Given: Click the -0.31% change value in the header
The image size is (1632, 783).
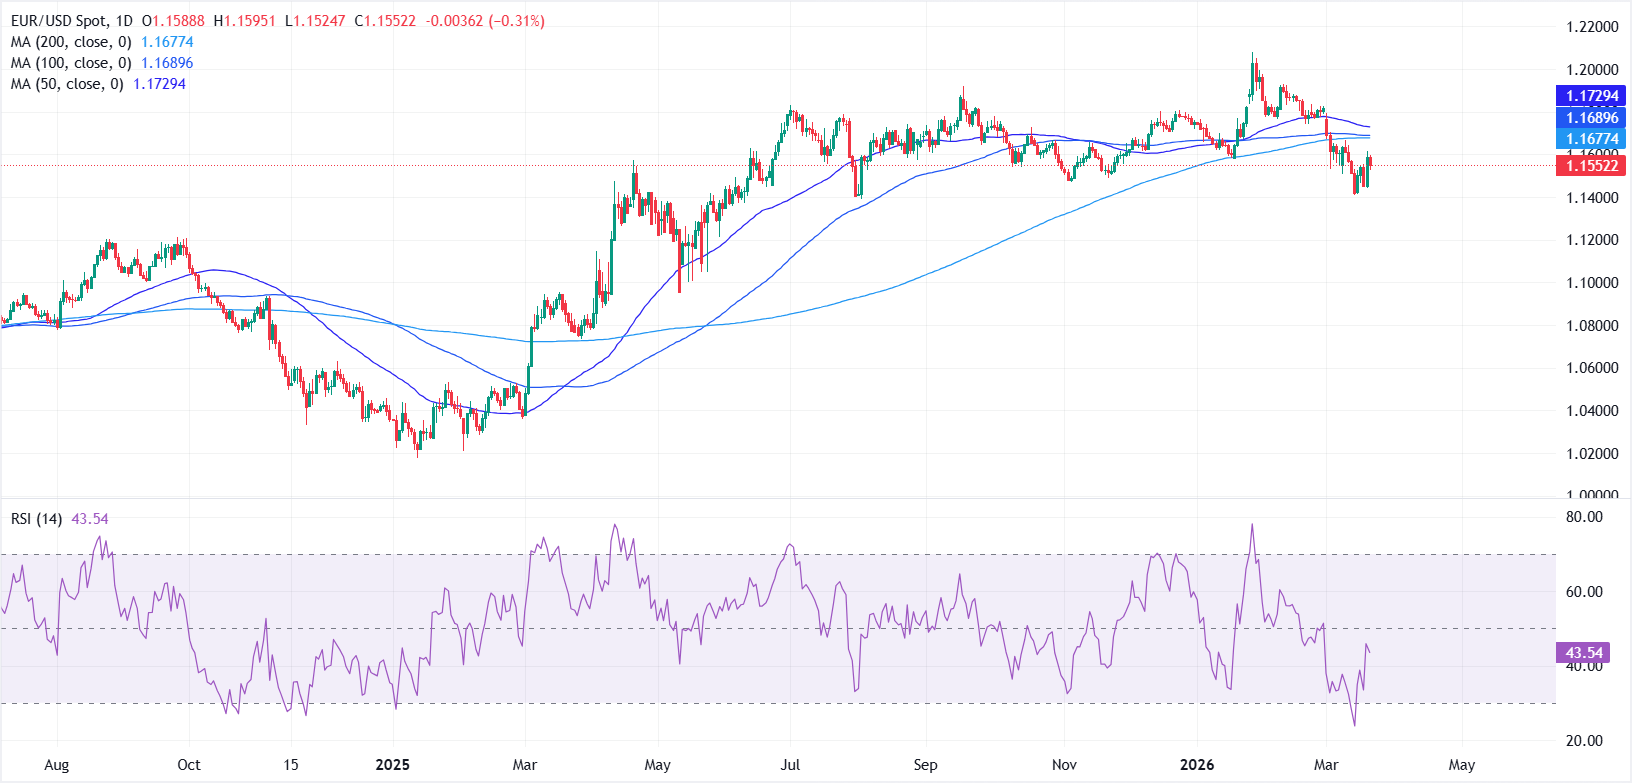Looking at the screenshot, I should [517, 21].
